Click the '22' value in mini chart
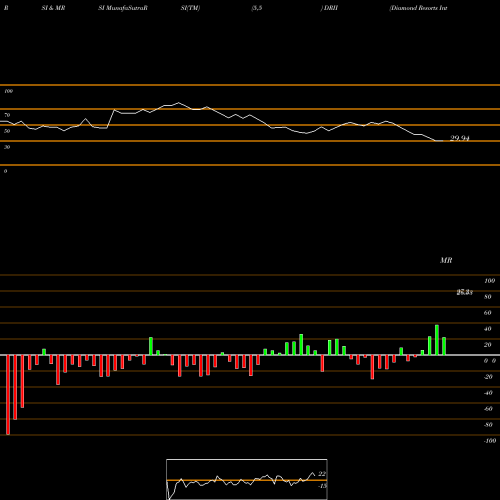 click(322, 474)
